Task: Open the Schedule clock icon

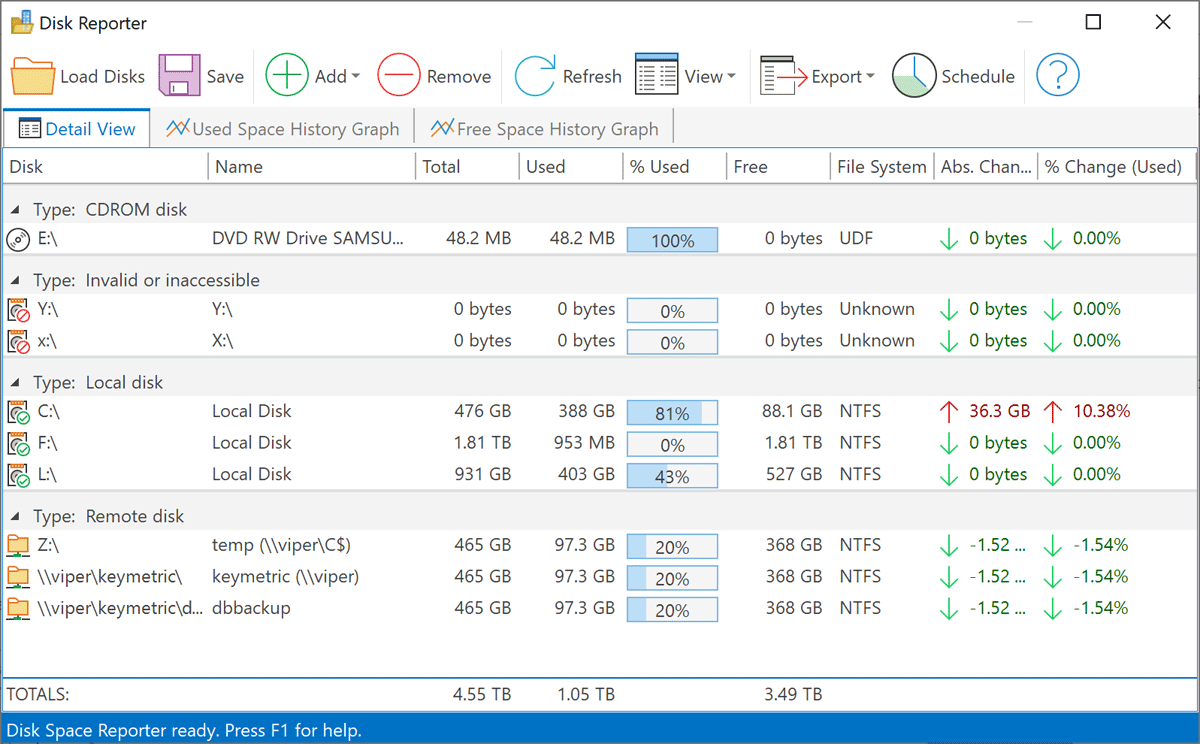Action: tap(913, 77)
